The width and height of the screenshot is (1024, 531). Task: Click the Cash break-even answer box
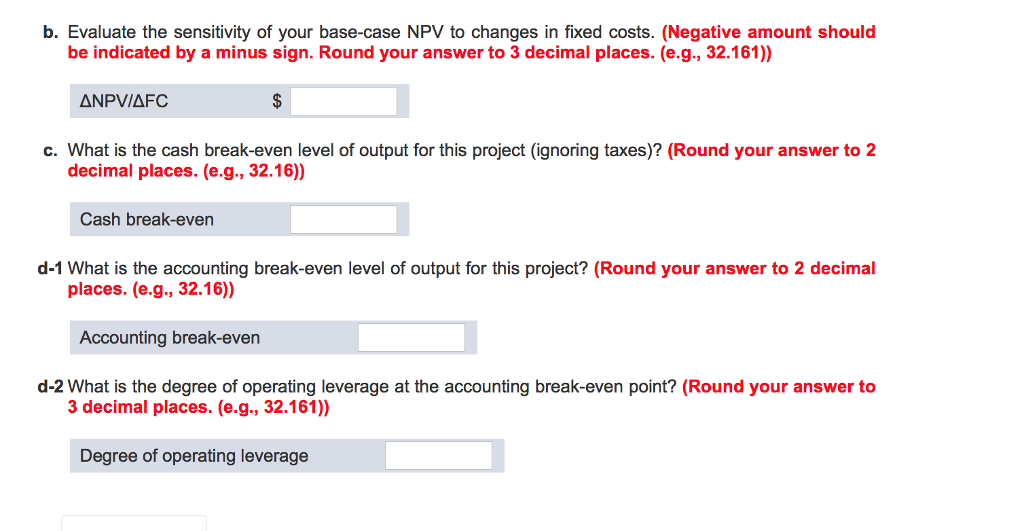pyautogui.click(x=343, y=219)
